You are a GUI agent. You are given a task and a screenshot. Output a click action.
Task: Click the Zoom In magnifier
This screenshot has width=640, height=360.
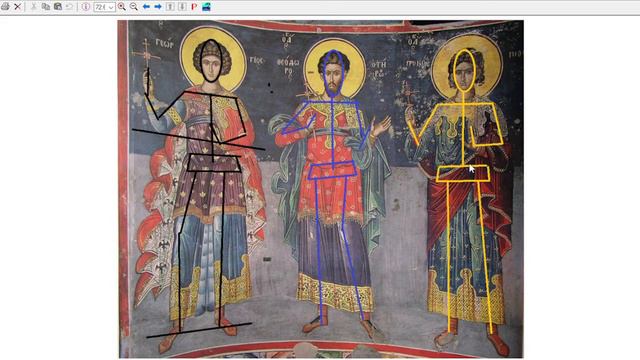coord(122,7)
